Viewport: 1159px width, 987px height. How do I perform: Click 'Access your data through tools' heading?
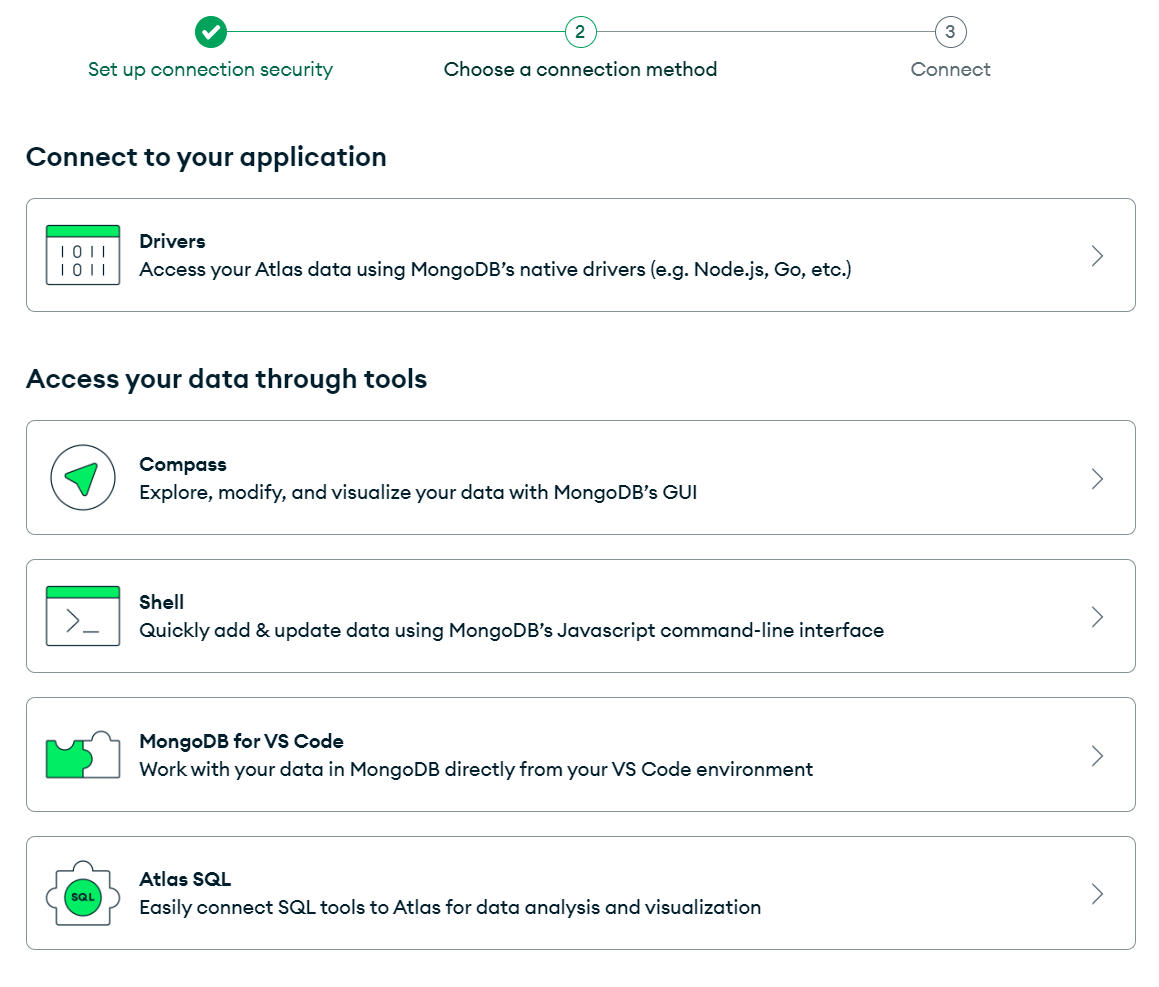tap(226, 379)
